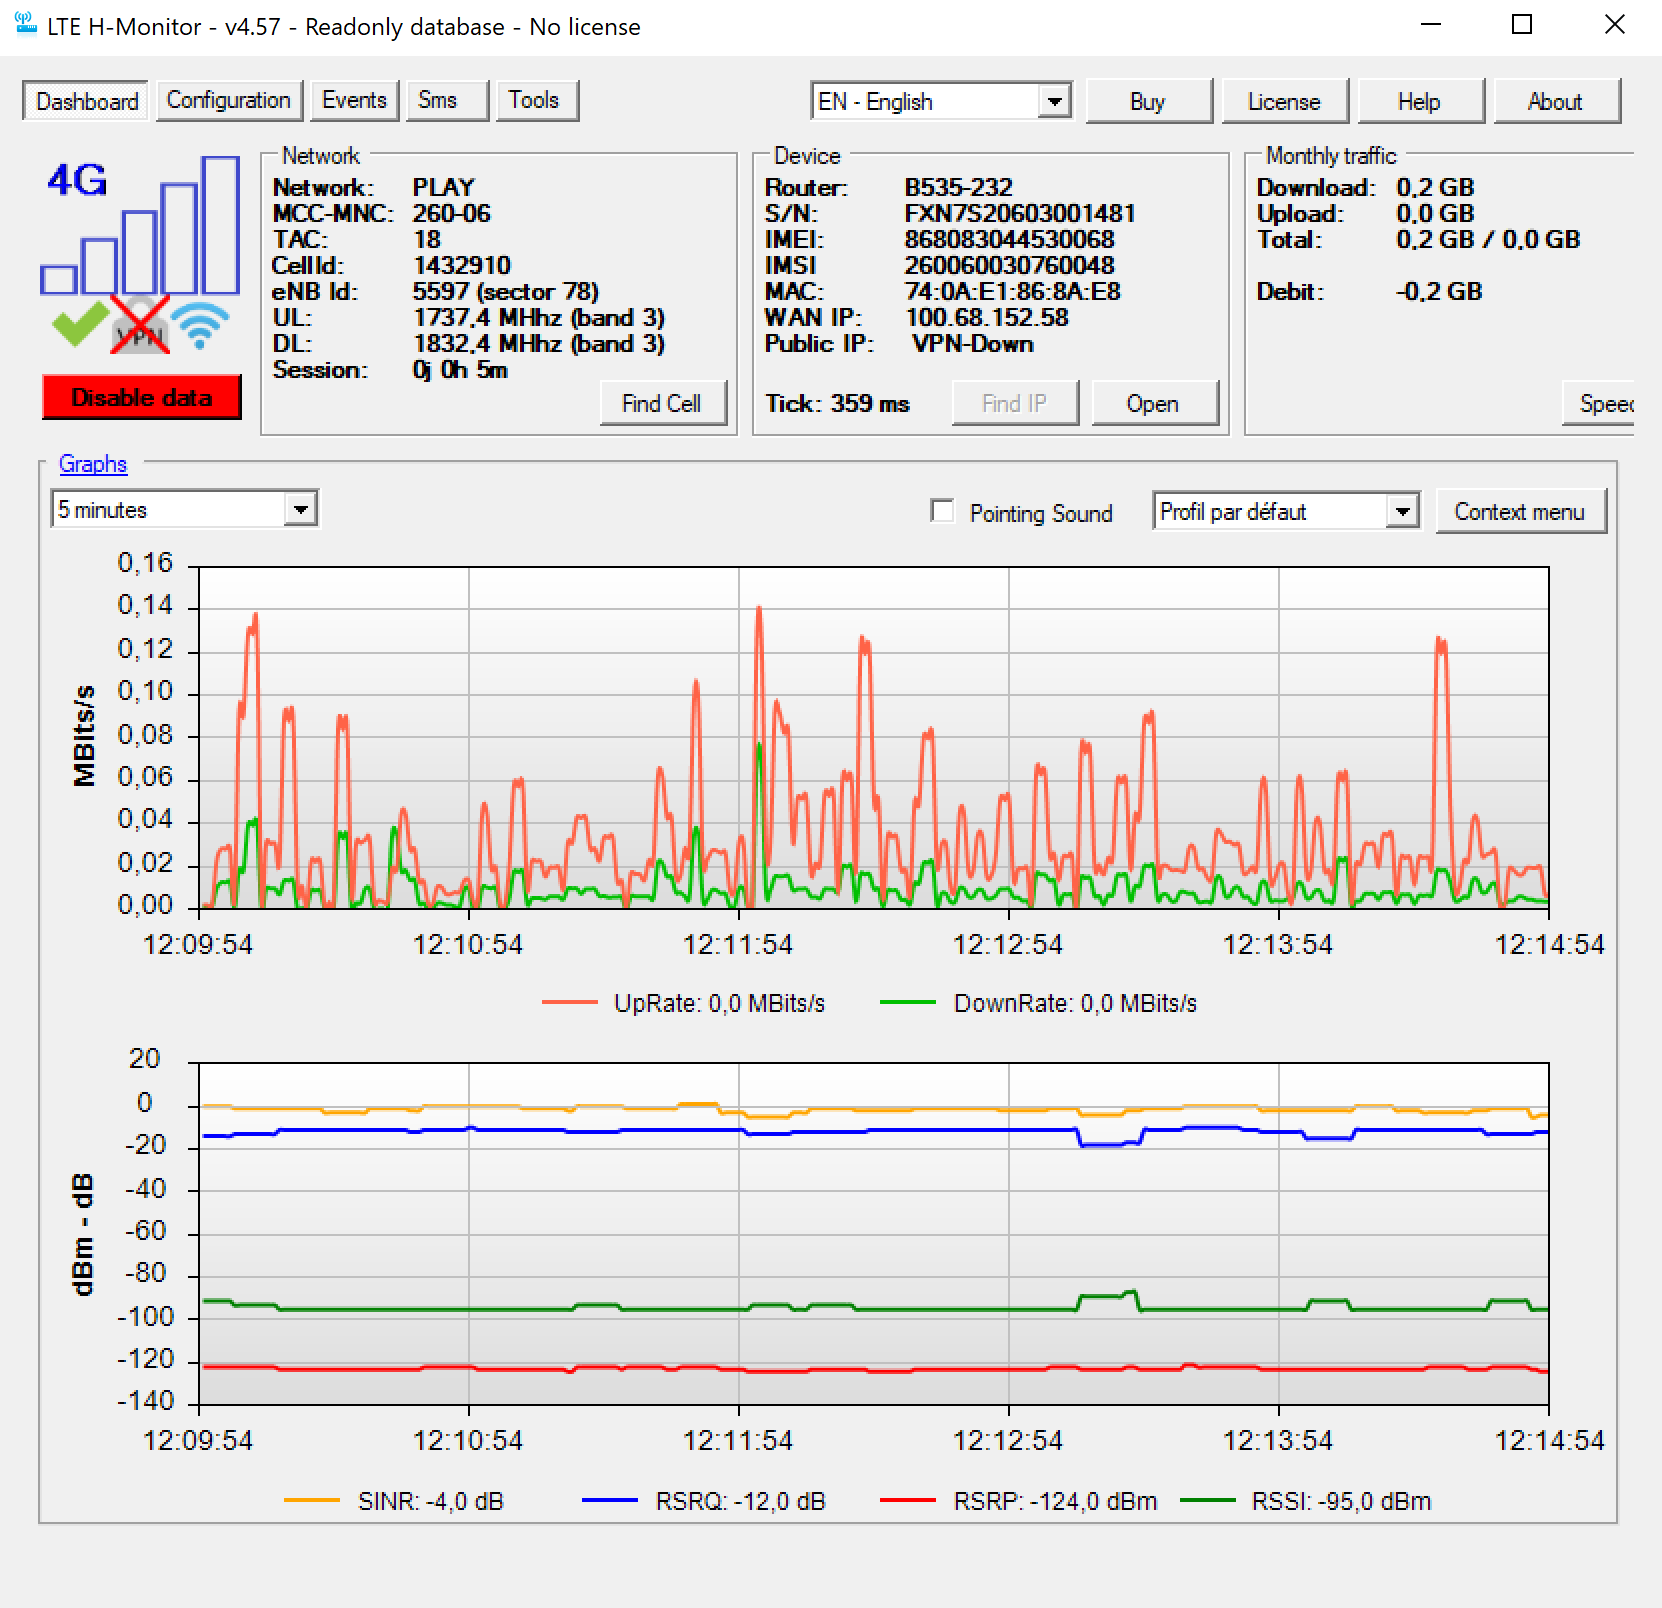This screenshot has width=1662, height=1608.
Task: Click the serial number FXN7S20603001481
Action: click(1020, 214)
